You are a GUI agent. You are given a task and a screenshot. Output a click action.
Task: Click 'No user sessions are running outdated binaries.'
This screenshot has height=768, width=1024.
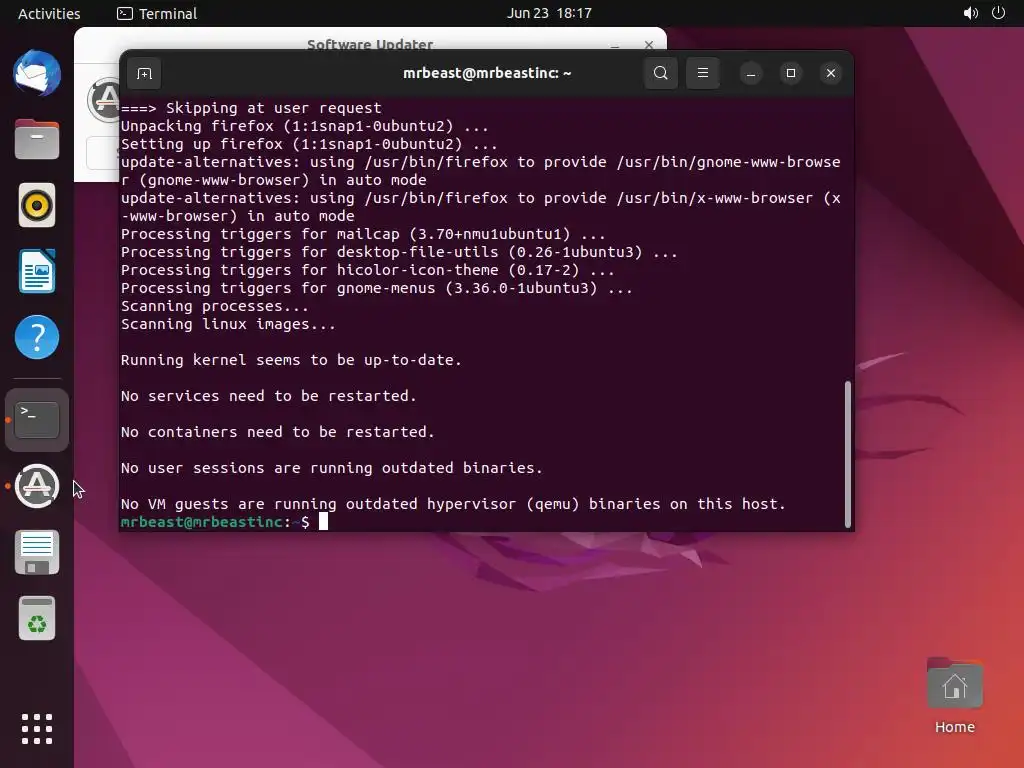coord(332,468)
